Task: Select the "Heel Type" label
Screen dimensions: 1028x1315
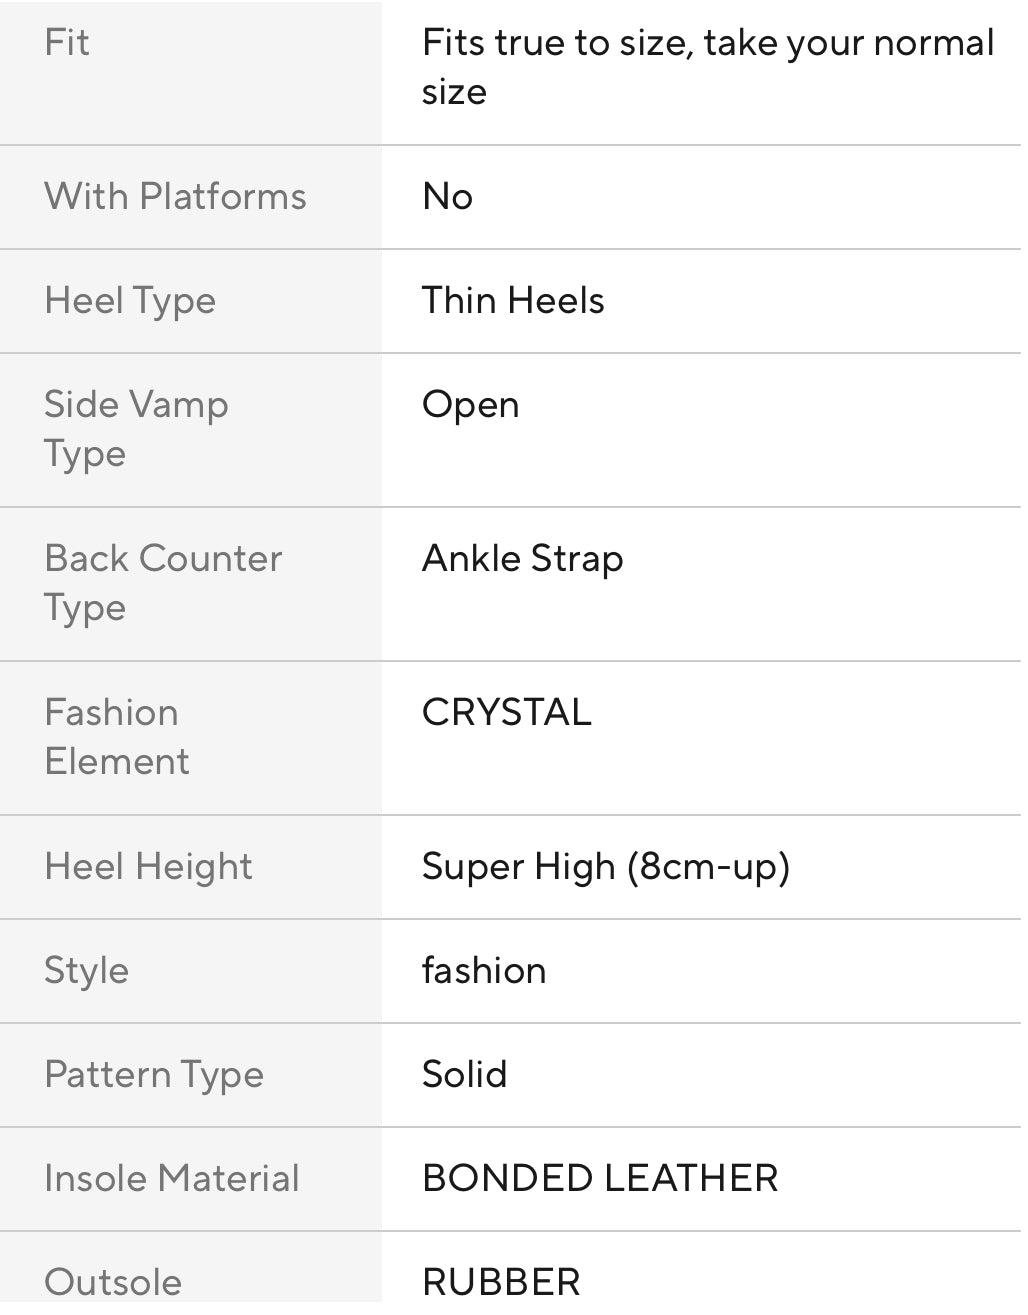Action: point(130,301)
